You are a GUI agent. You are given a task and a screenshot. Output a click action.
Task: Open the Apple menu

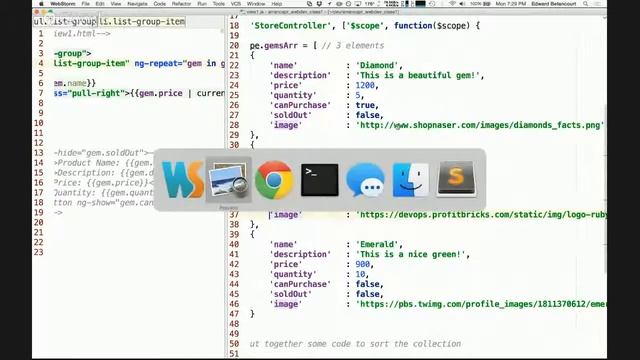tap(41, 4)
